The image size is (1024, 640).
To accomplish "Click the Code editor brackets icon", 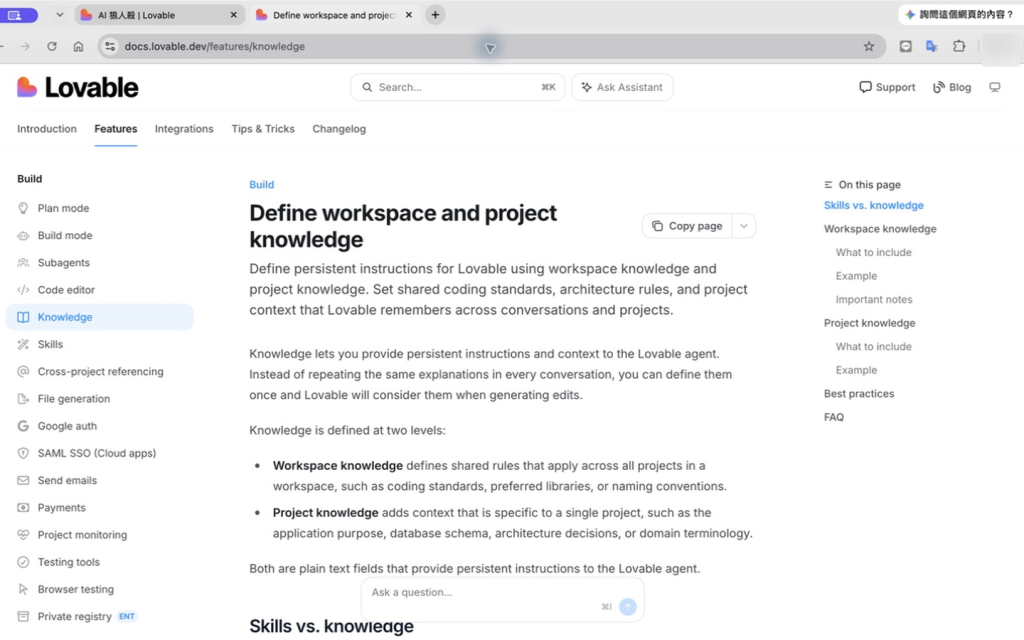I will pos(24,290).
